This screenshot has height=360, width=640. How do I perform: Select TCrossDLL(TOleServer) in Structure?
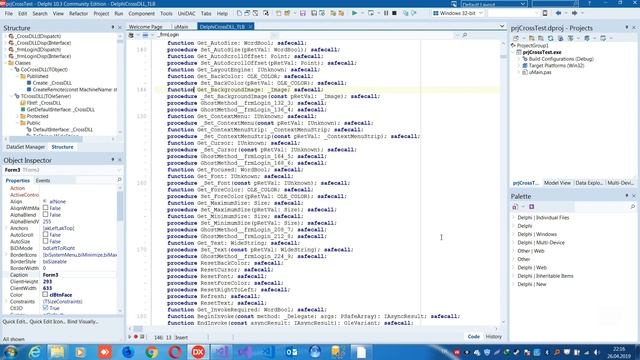(46, 96)
